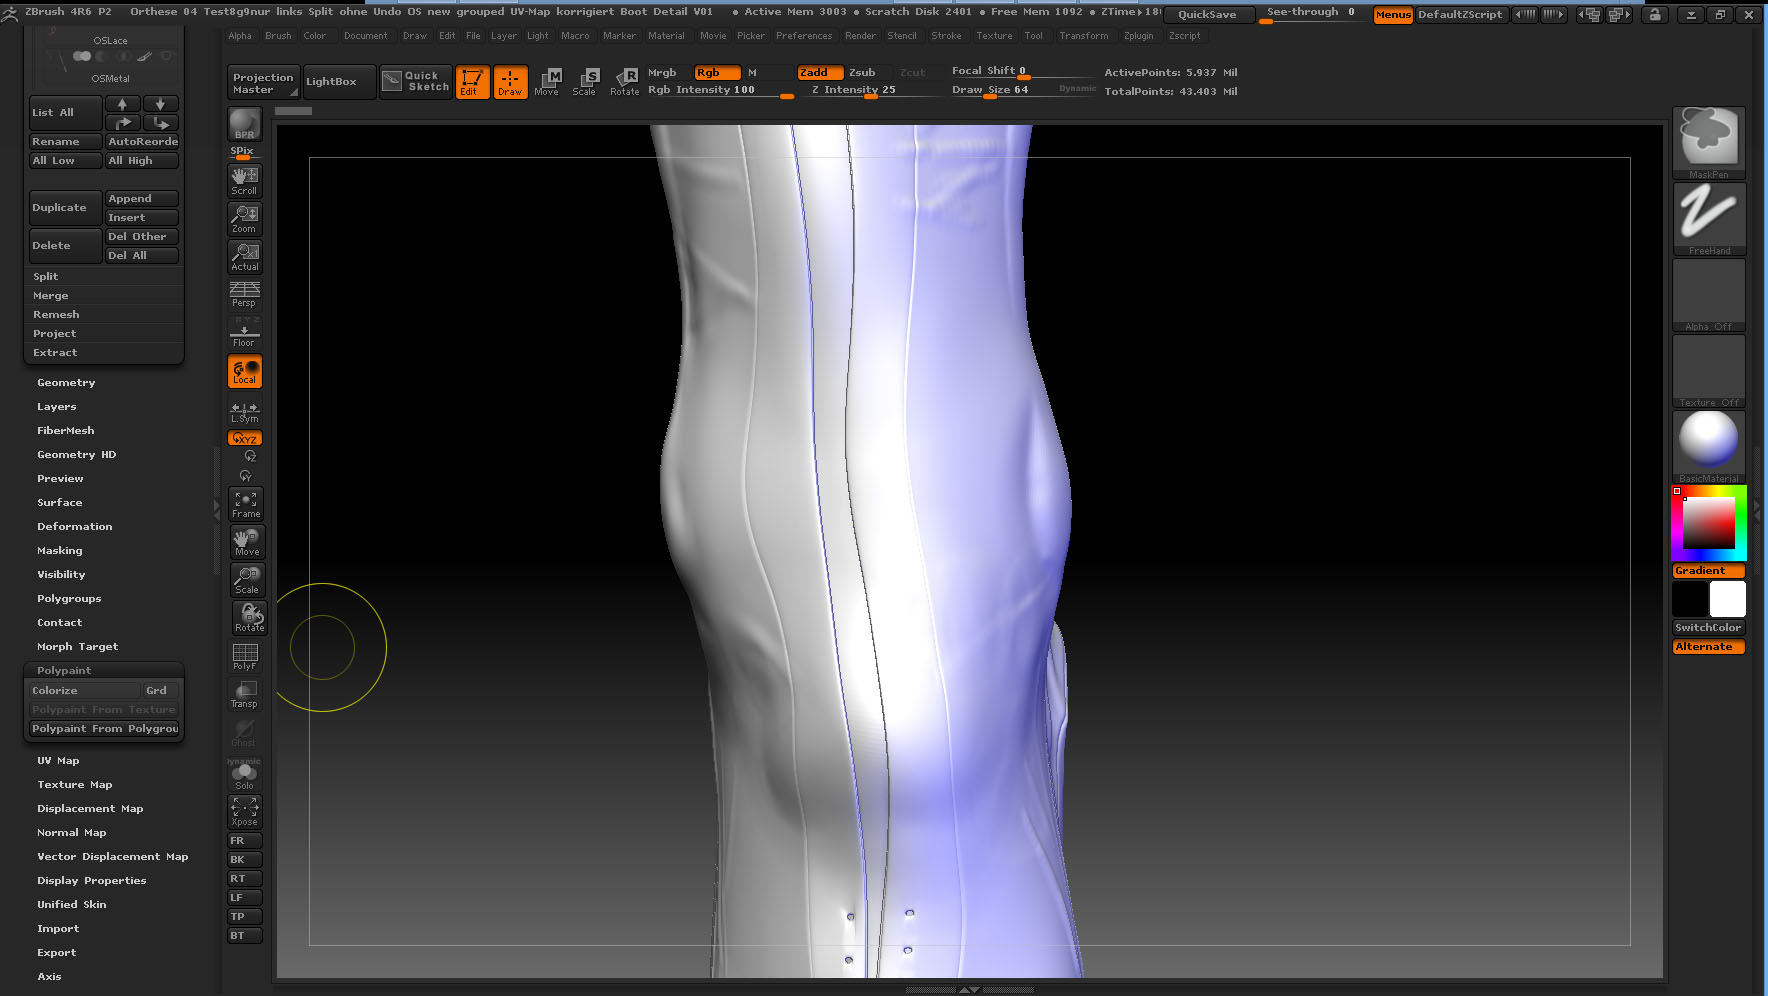Select the Scroll canvas tool
The height and width of the screenshot is (996, 1768).
coord(245,180)
